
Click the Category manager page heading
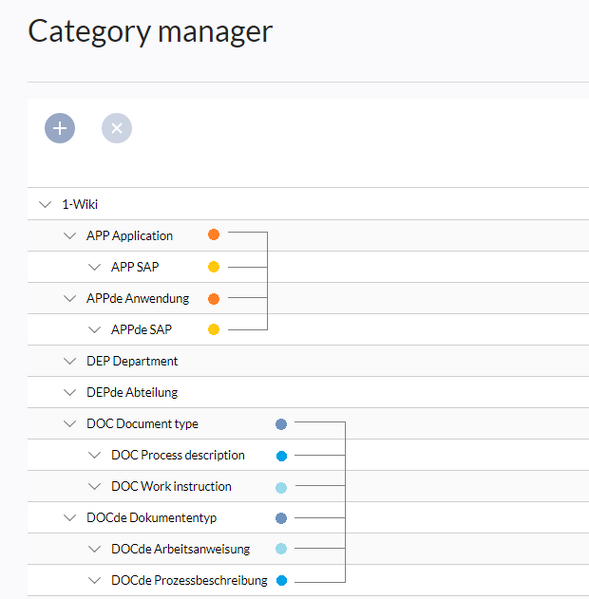pyautogui.click(x=150, y=32)
